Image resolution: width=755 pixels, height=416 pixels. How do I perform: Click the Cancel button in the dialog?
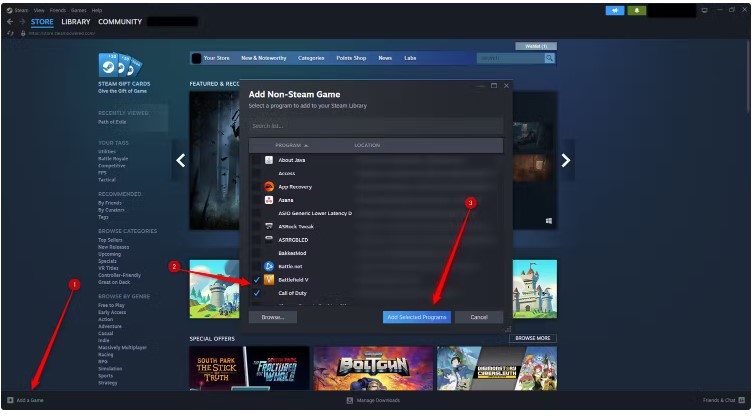pos(479,317)
